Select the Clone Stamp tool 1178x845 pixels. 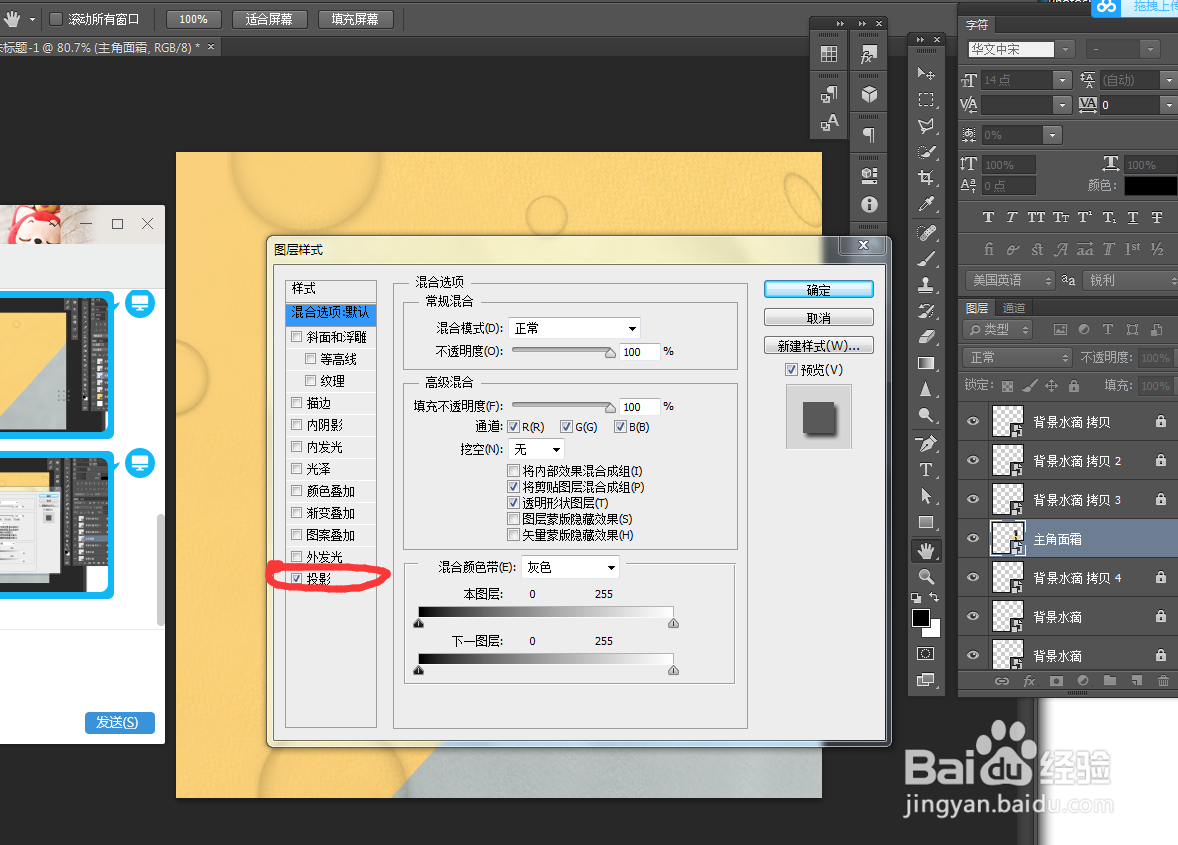926,285
